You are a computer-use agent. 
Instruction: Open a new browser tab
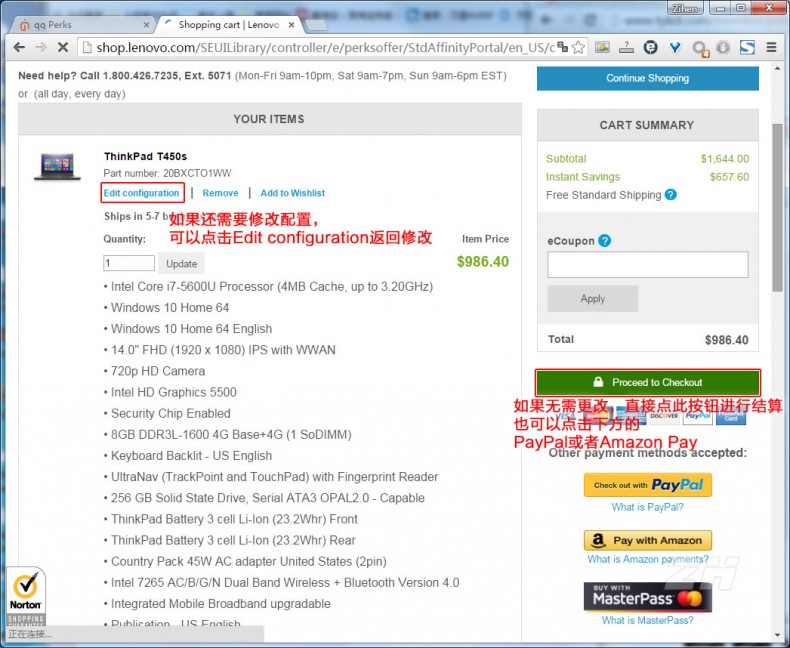point(318,24)
